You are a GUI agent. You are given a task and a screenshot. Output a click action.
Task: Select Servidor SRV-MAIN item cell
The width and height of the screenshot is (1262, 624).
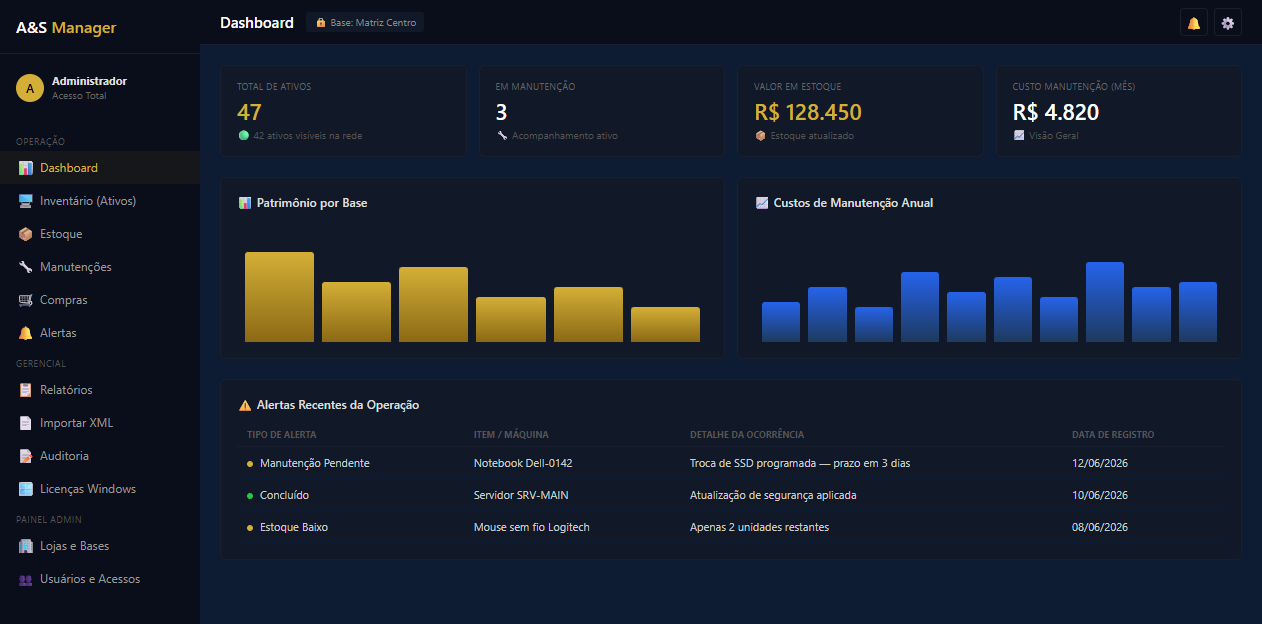pos(521,495)
